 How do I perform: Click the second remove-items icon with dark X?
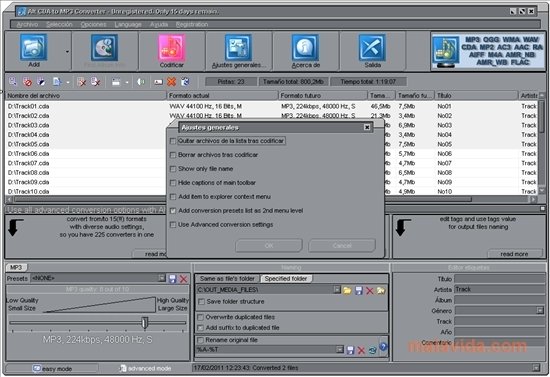tap(95, 82)
